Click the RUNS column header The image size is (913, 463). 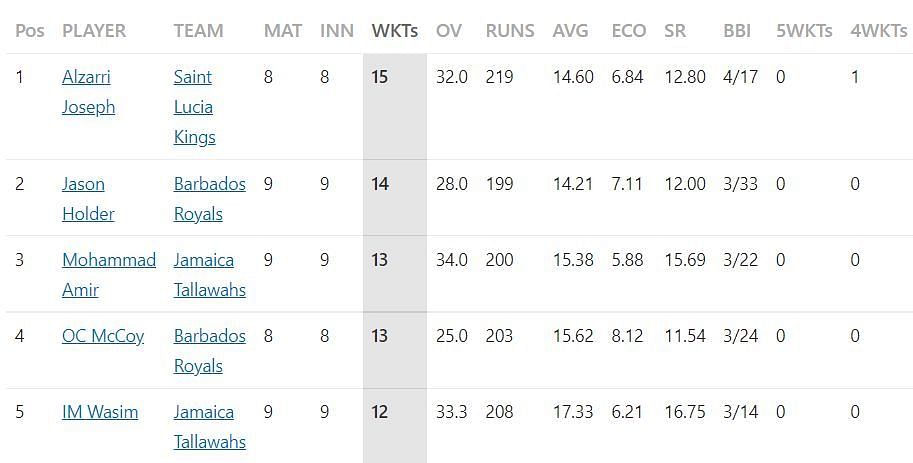[x=510, y=31]
